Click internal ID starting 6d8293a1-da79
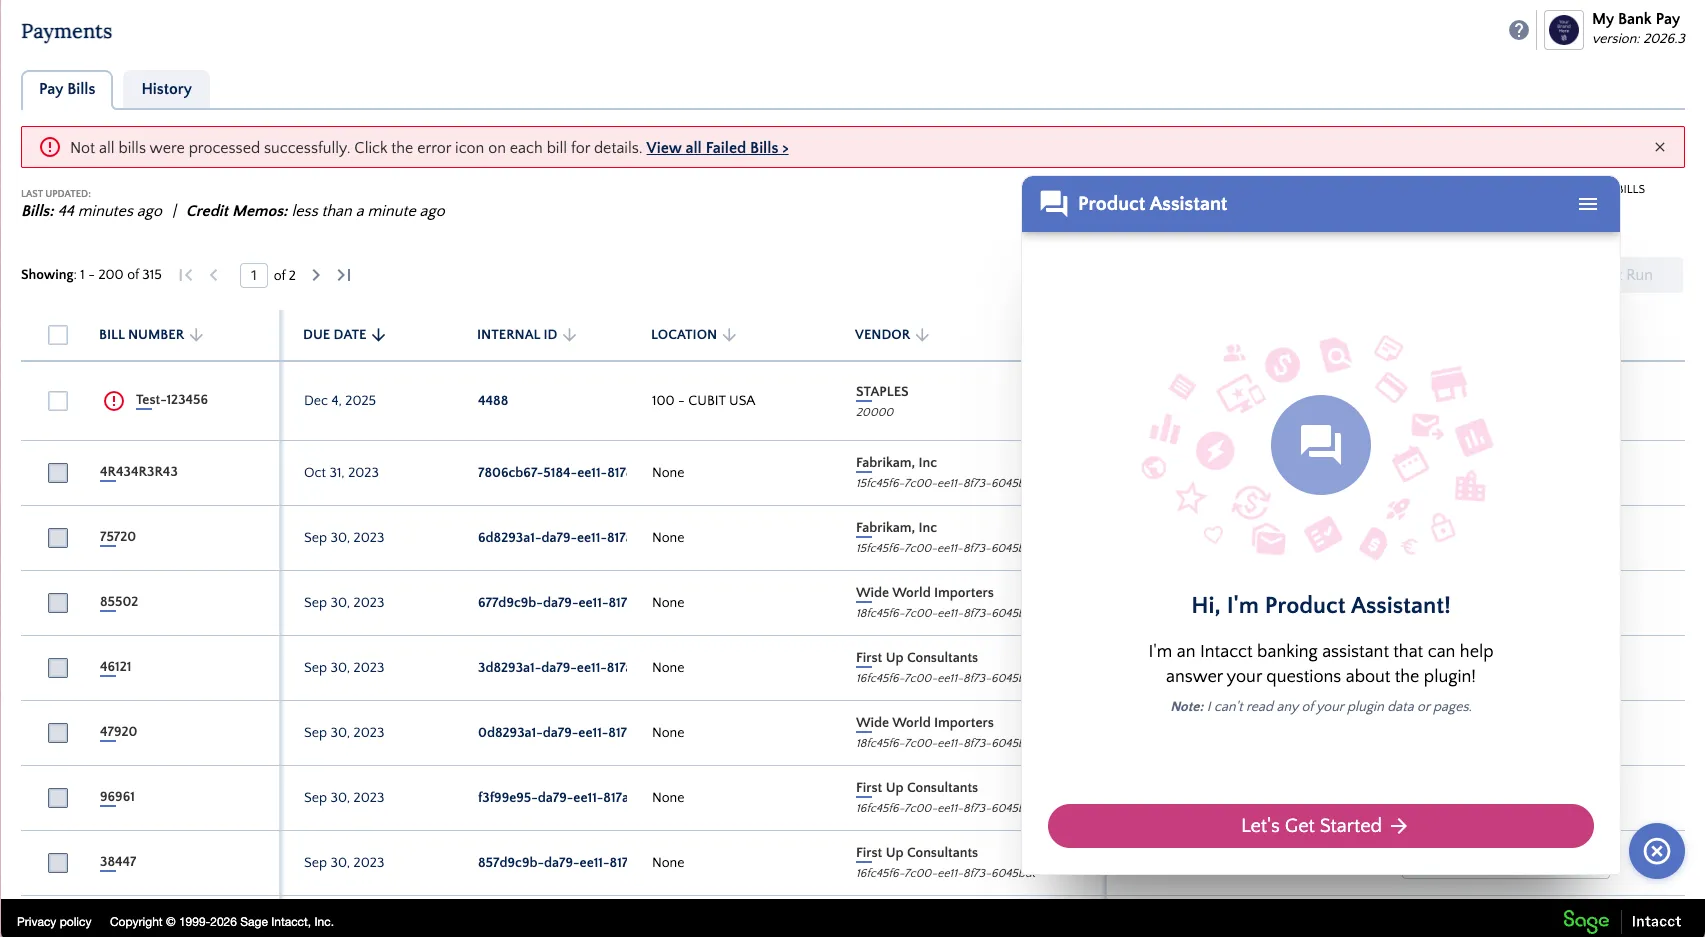The height and width of the screenshot is (937, 1705). point(552,538)
